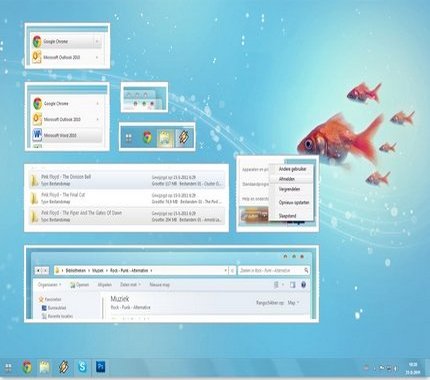Open the Start button on the bottom taskbar
430x380 pixels.
8,367
